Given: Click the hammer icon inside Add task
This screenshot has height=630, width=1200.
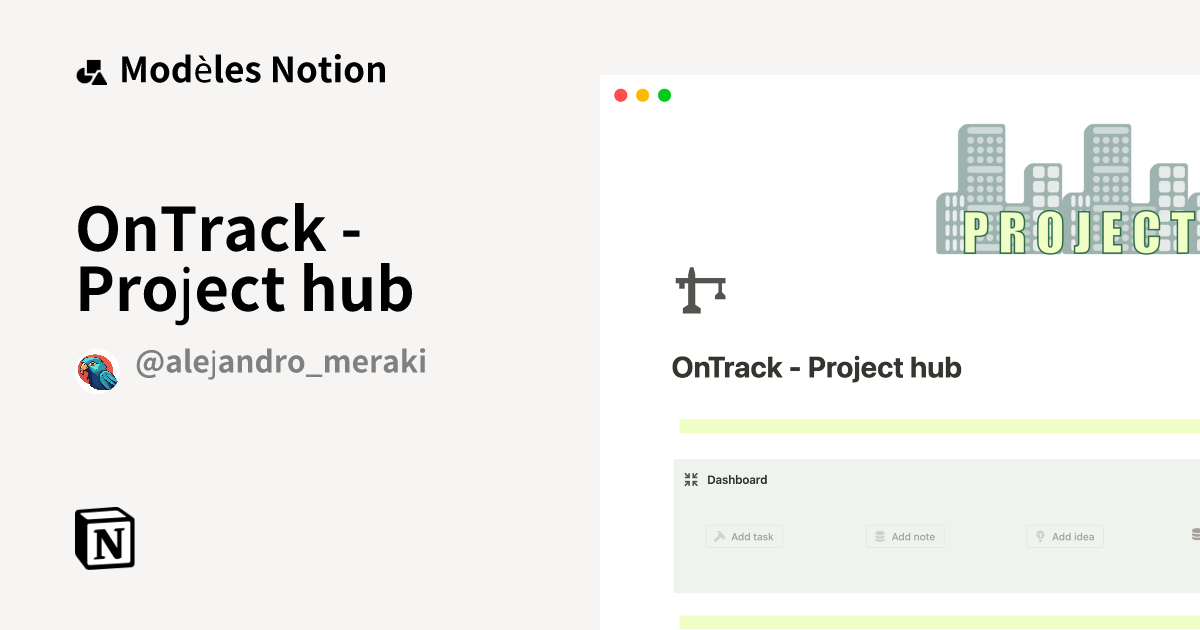Looking at the screenshot, I should 720,536.
